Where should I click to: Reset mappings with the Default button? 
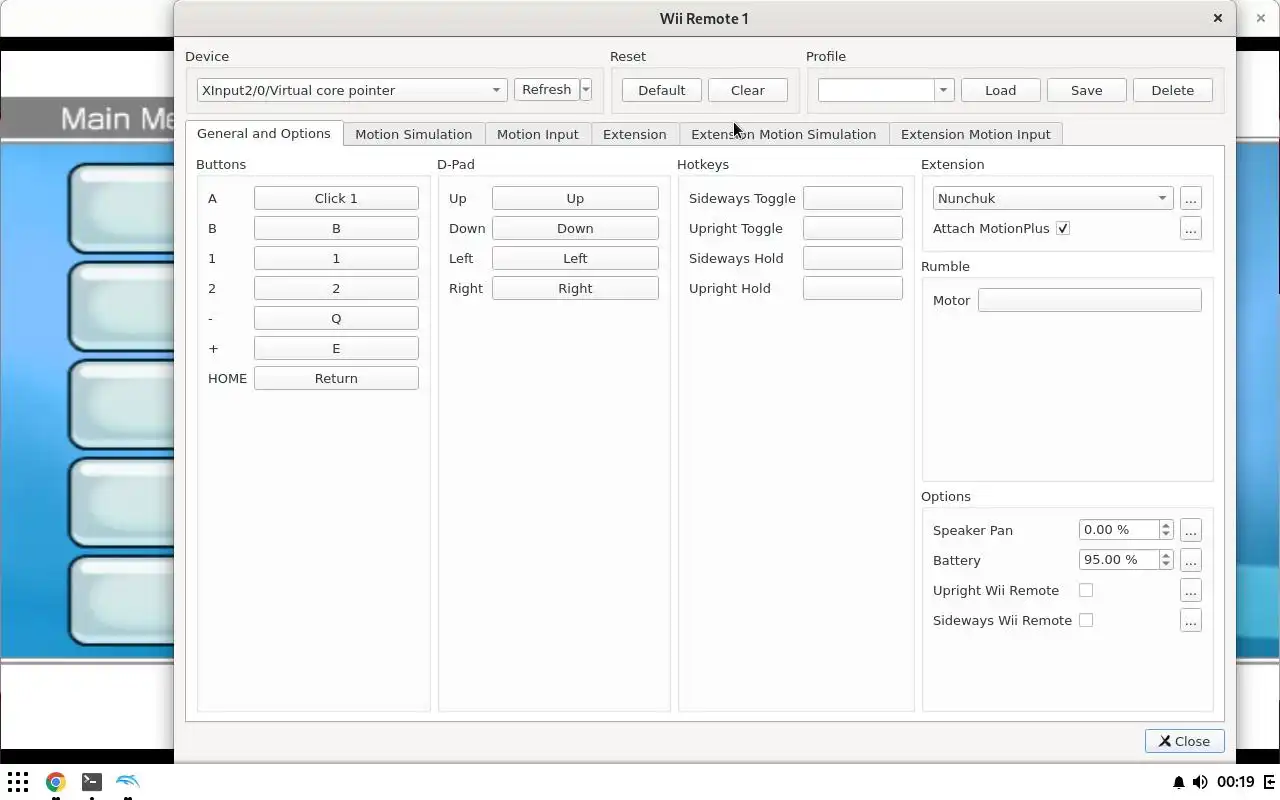pos(662,90)
